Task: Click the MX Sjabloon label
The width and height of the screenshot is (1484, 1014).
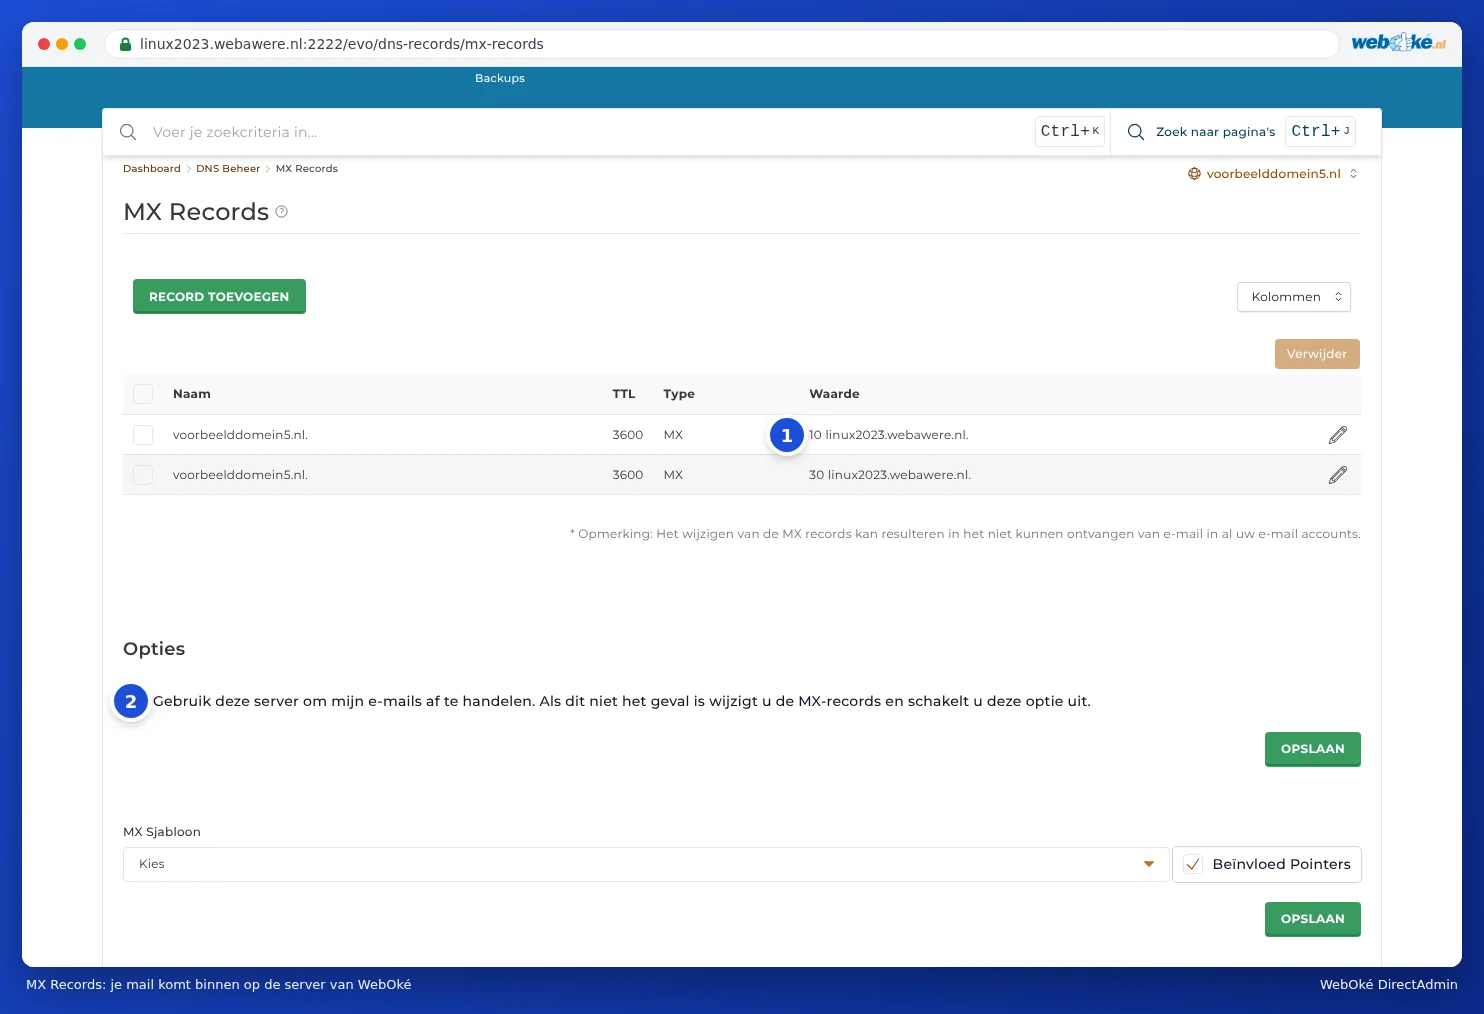Action: click(x=162, y=832)
